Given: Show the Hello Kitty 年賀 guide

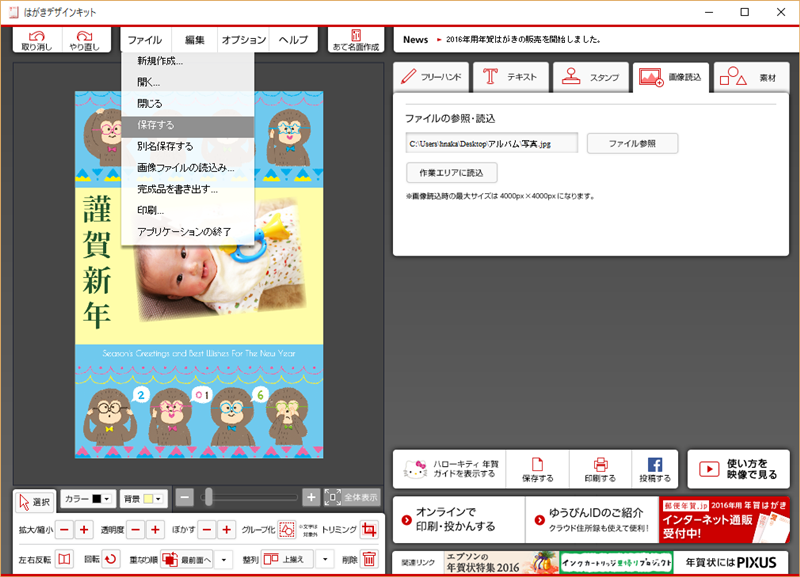Looking at the screenshot, I should (x=449, y=469).
